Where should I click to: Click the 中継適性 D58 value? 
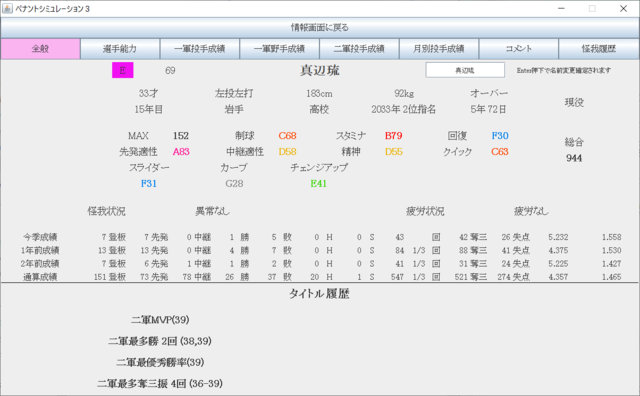(287, 151)
